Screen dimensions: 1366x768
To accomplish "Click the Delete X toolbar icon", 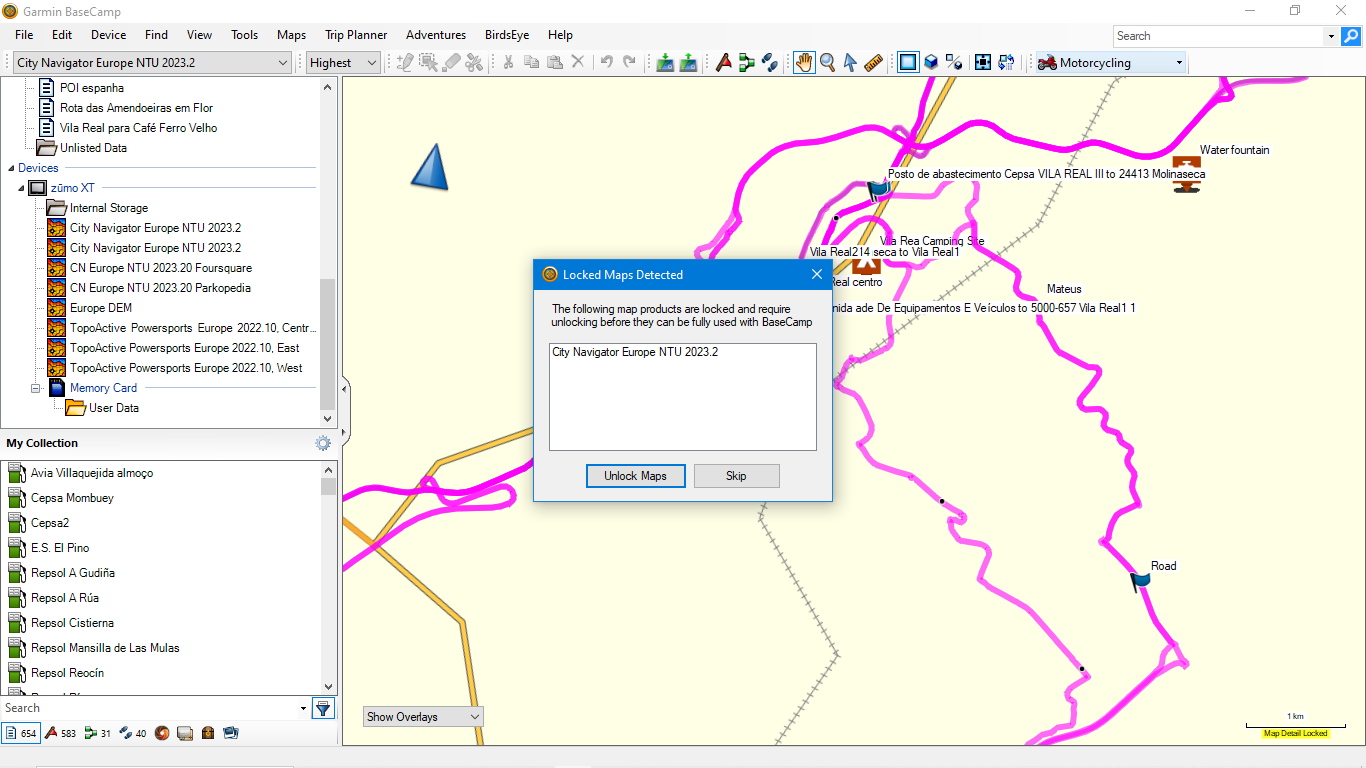I will 578,62.
